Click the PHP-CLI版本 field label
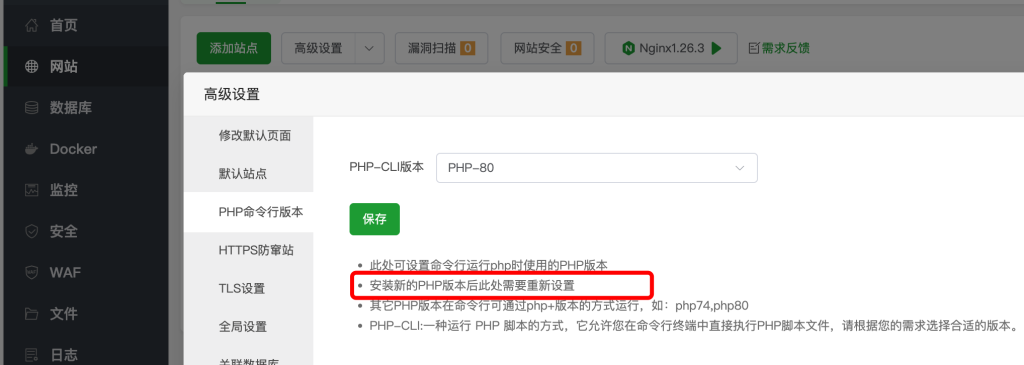This screenshot has height=365, width=1024. (x=387, y=167)
